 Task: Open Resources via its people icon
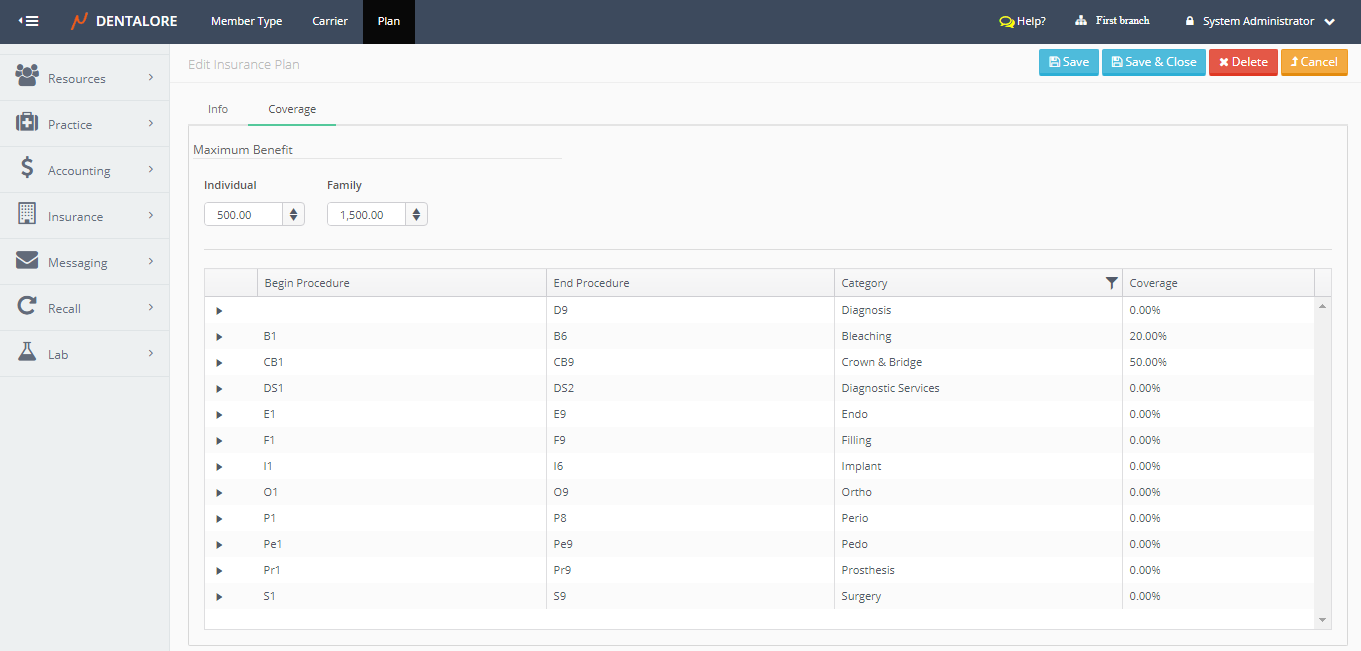pos(27,76)
